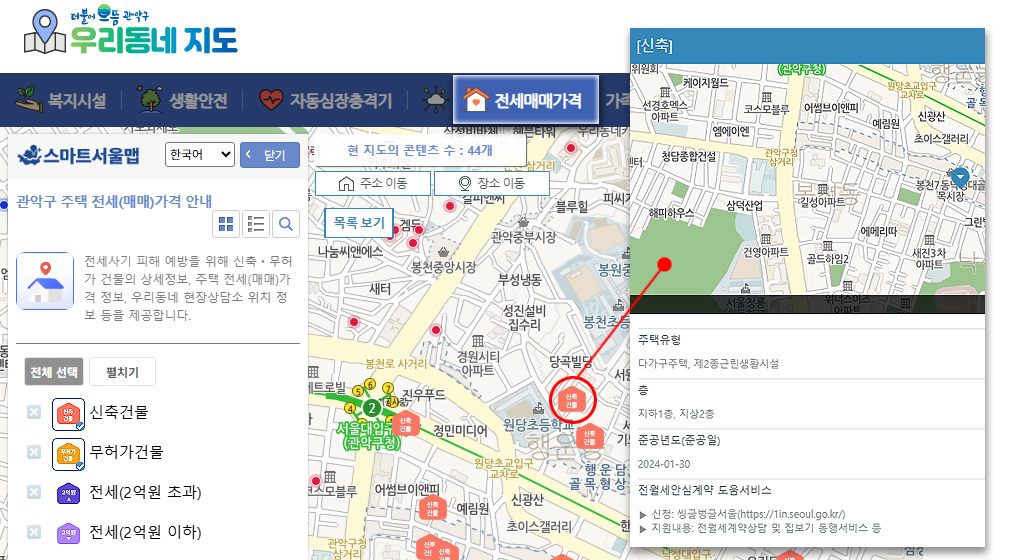Toggle the 전세(2억원 이하) layer checkbox
Image resolution: width=1010 pixels, height=560 pixels.
point(34,532)
